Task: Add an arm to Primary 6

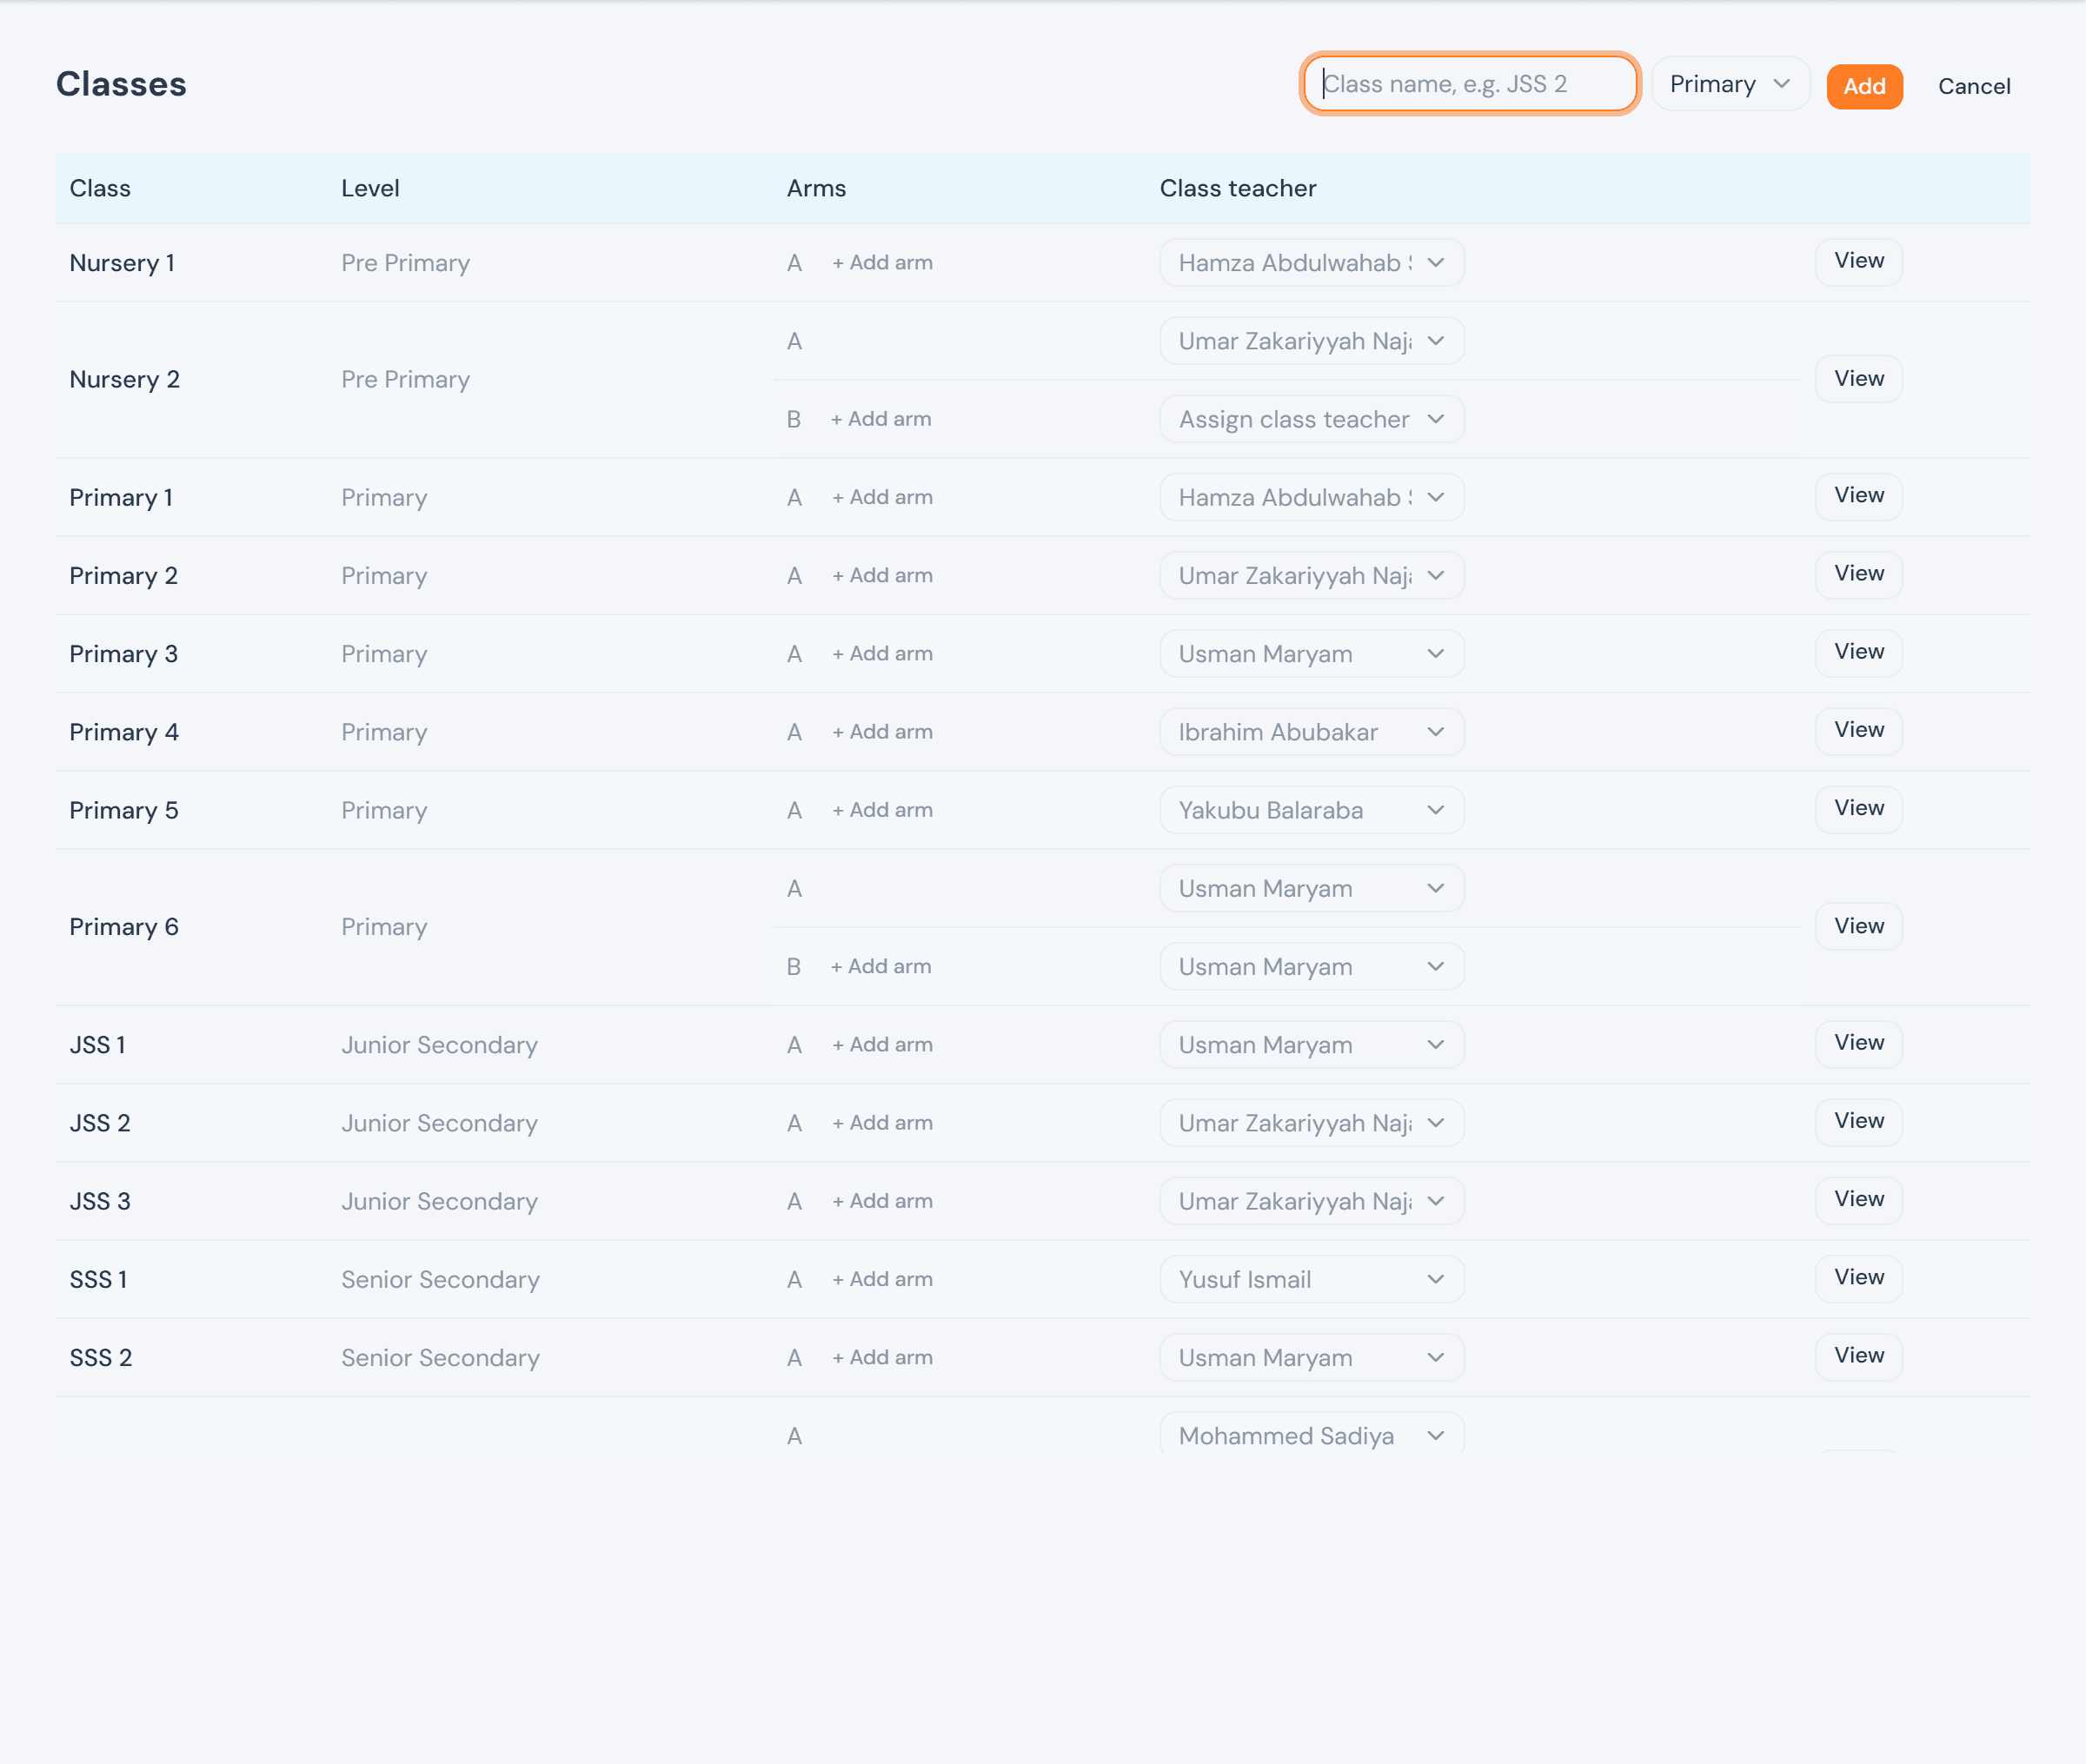Action: coord(881,966)
